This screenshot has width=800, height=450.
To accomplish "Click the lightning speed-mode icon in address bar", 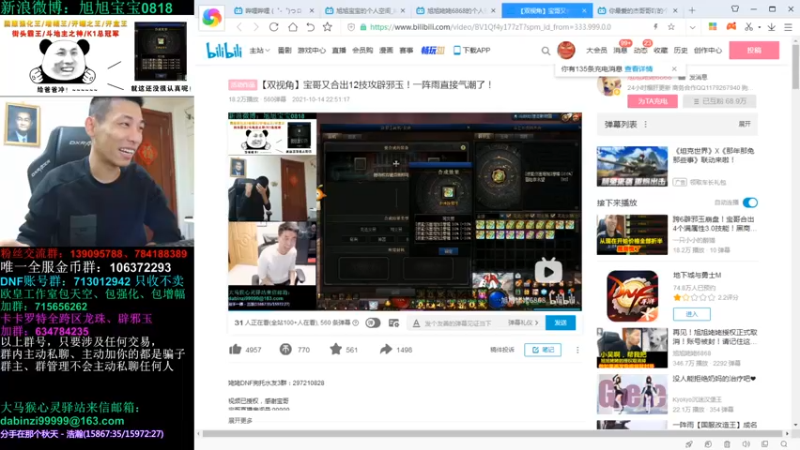I will point(656,27).
